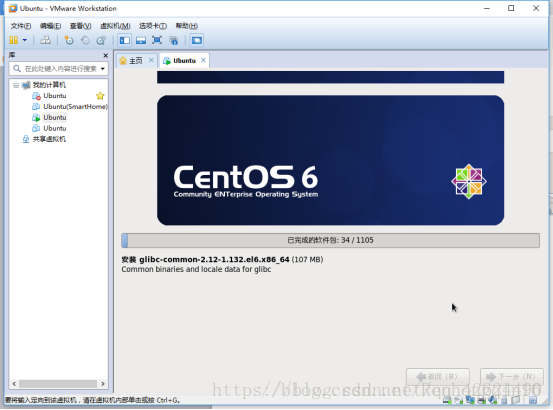Viewport: 553px width, 410px height.
Task: Click the CentOS 6 banner image
Action: point(330,160)
